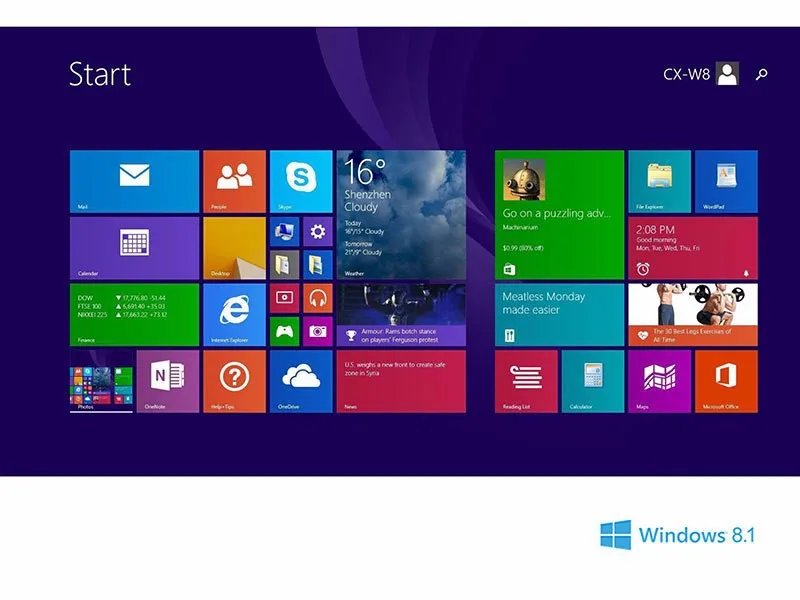The width and height of the screenshot is (800, 600).
Task: Open the Music headphones tile
Action: 318,298
